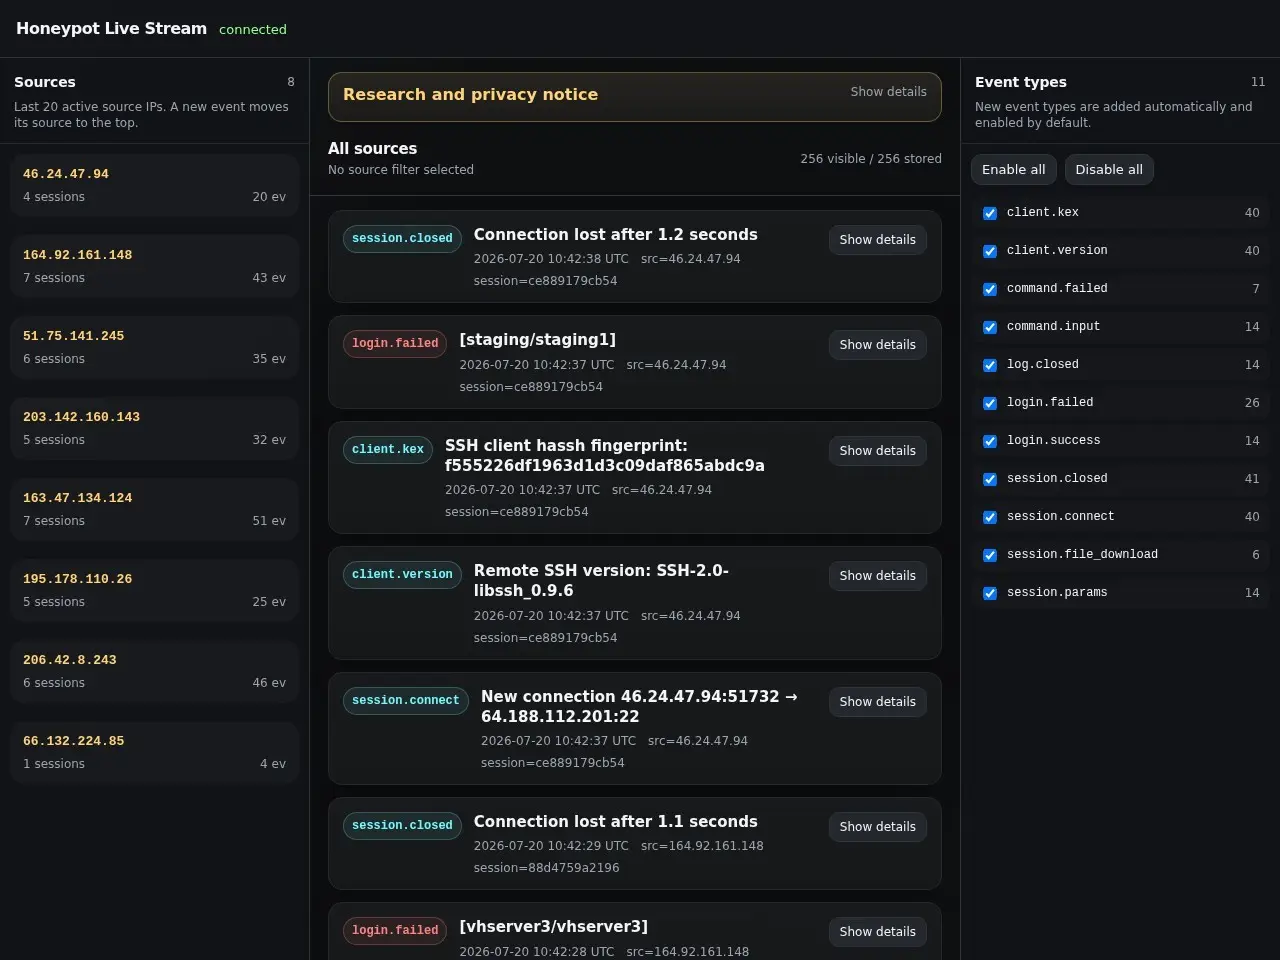Click the Honeypot Live Stream title

(x=111, y=29)
